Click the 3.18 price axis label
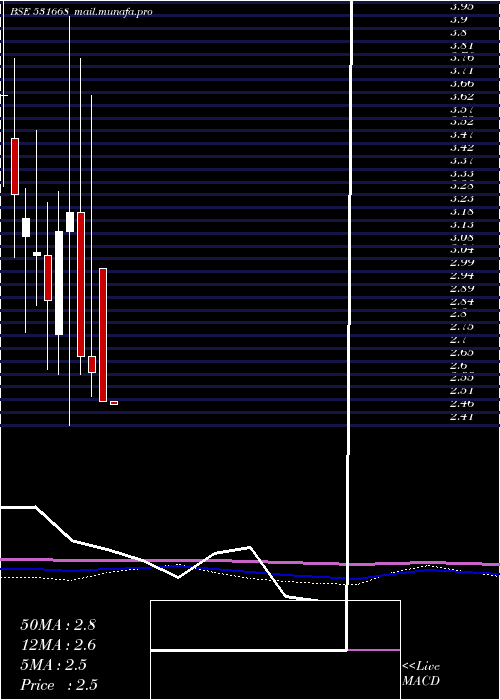Screen dimensions: 500x700 [x=461, y=212]
